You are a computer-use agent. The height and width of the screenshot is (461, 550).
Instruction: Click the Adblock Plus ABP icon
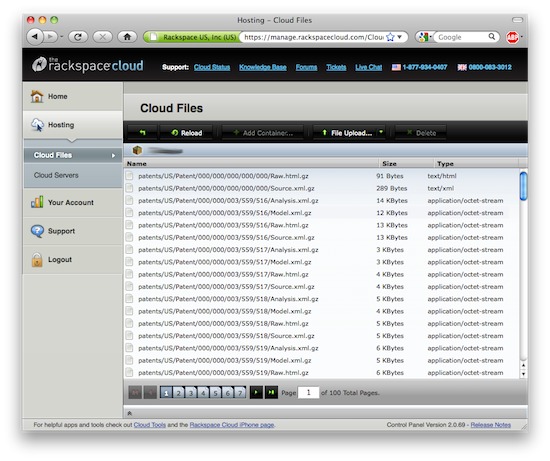[512, 37]
